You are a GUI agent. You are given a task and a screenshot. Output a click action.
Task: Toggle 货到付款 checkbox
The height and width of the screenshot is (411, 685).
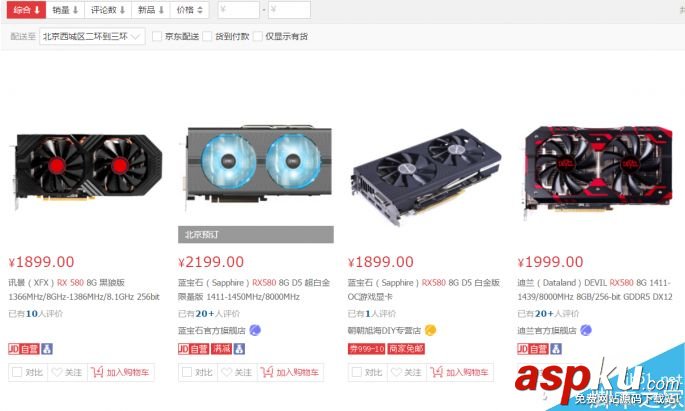tap(208, 36)
